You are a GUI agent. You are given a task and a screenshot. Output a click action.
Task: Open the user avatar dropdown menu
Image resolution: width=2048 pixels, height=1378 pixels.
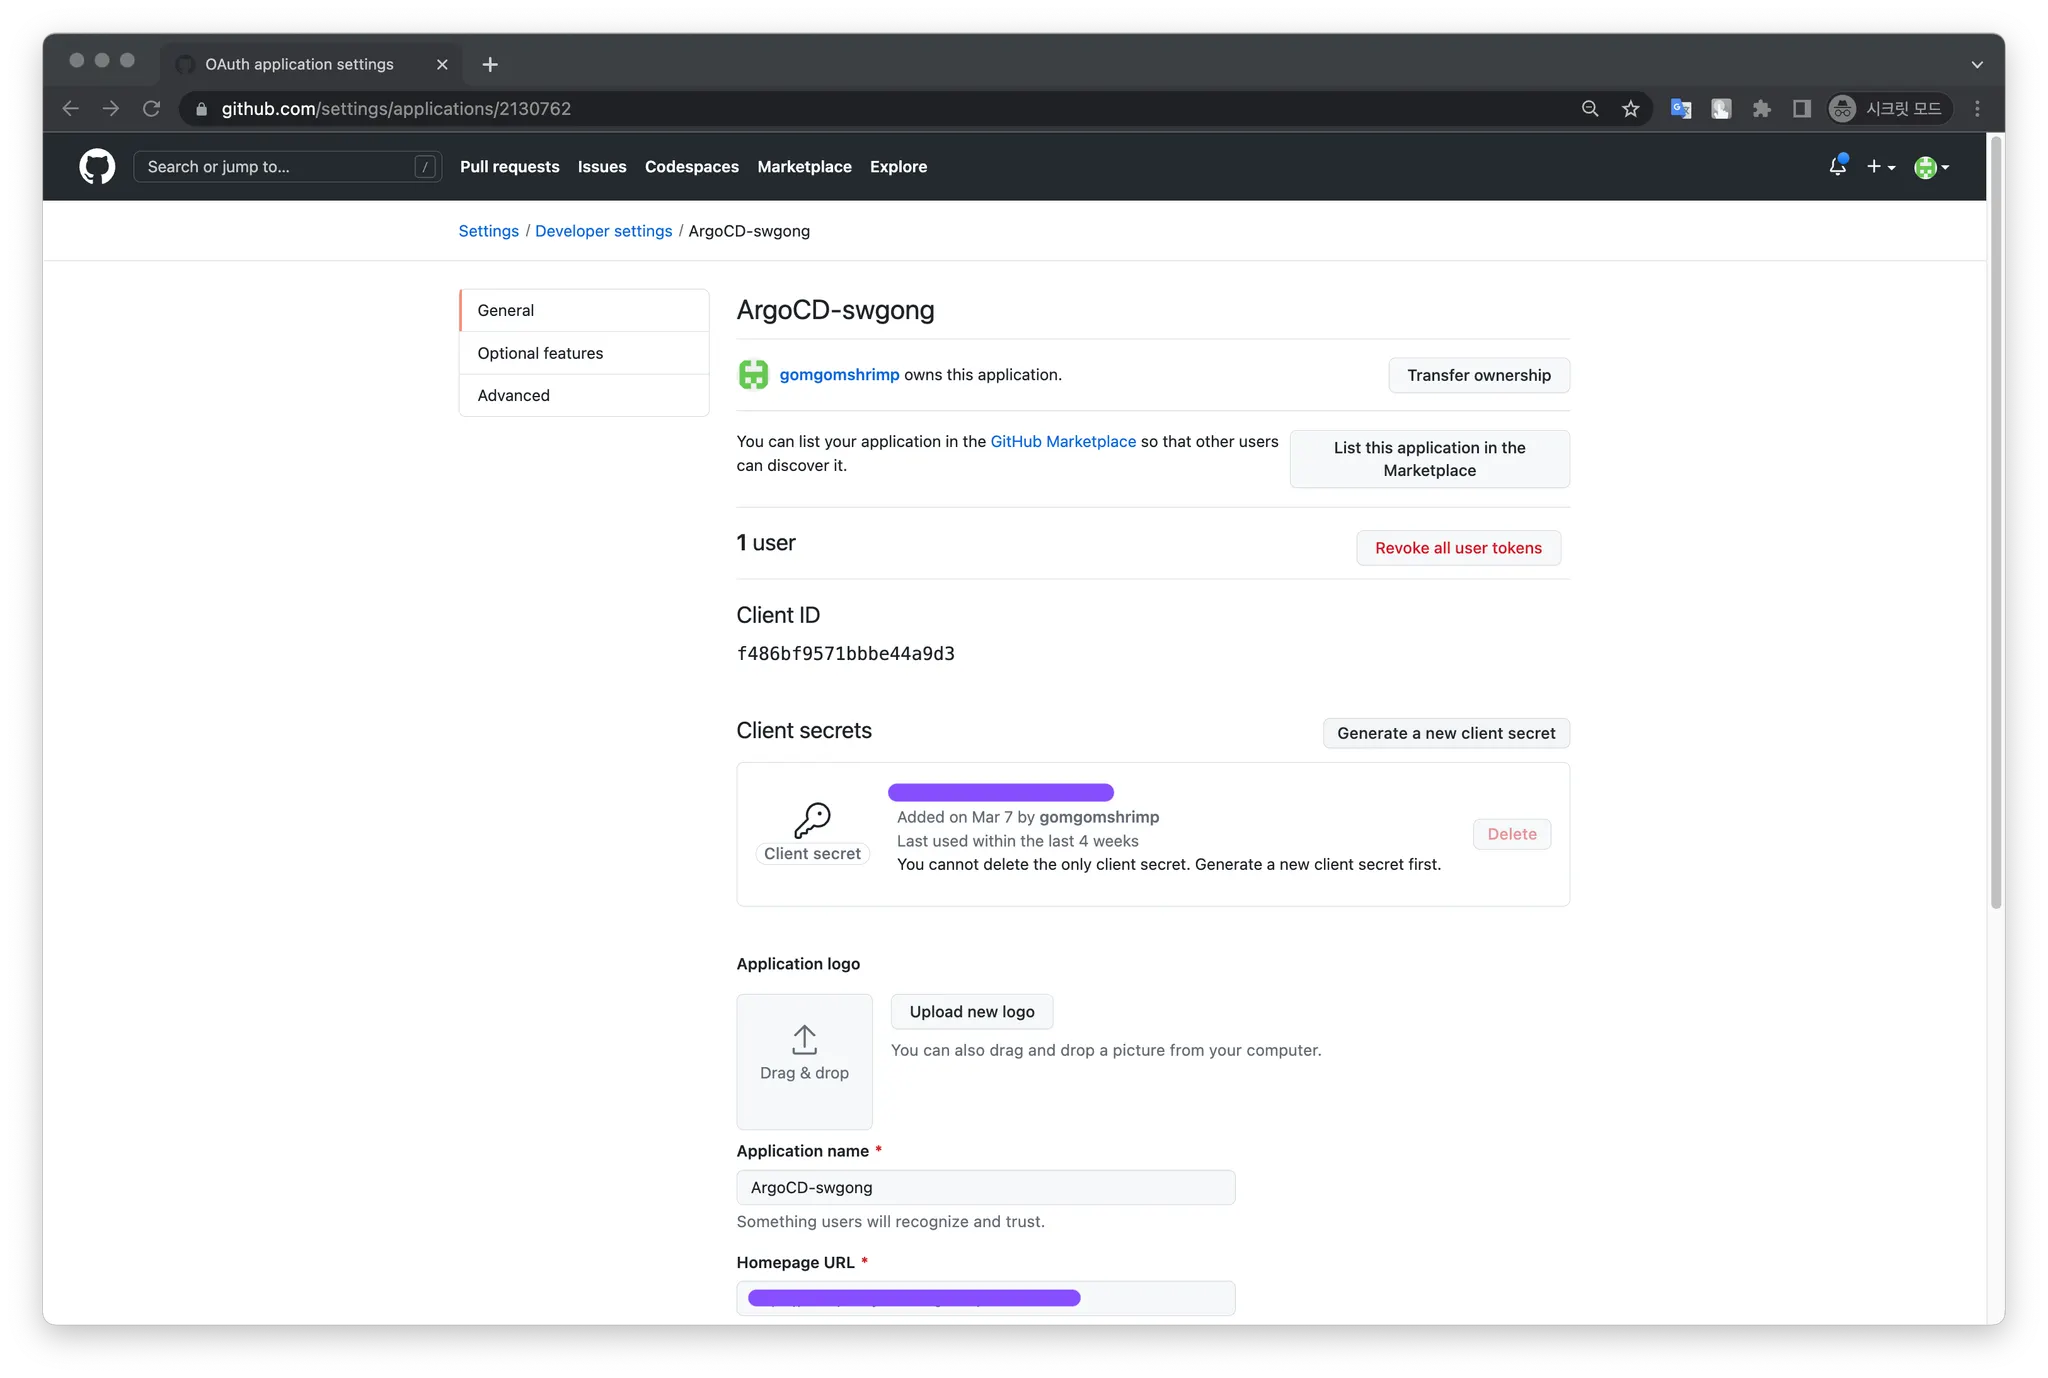pos(1931,167)
